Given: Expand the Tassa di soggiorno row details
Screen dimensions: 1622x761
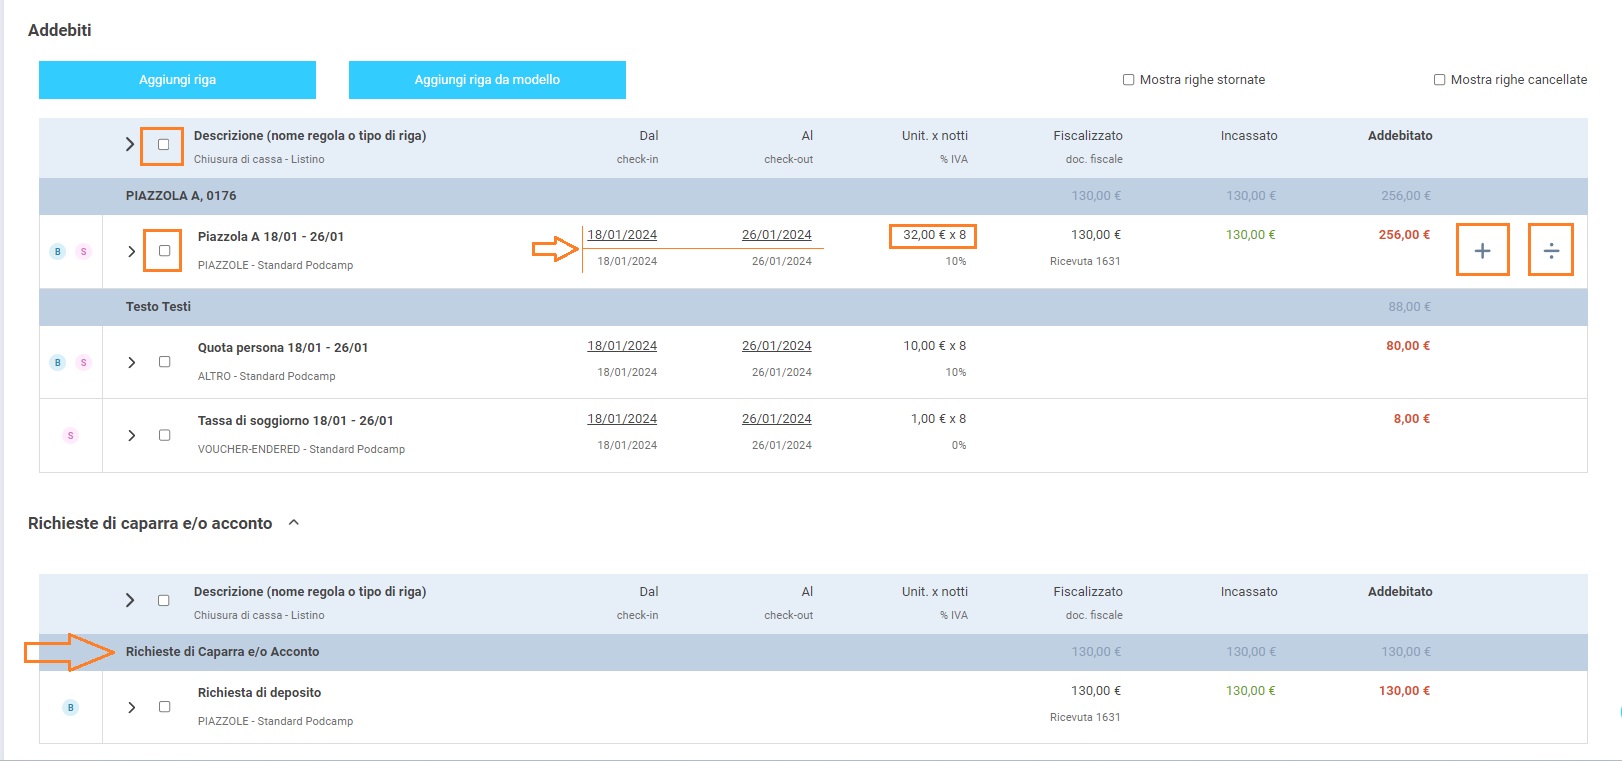Looking at the screenshot, I should (x=131, y=436).
